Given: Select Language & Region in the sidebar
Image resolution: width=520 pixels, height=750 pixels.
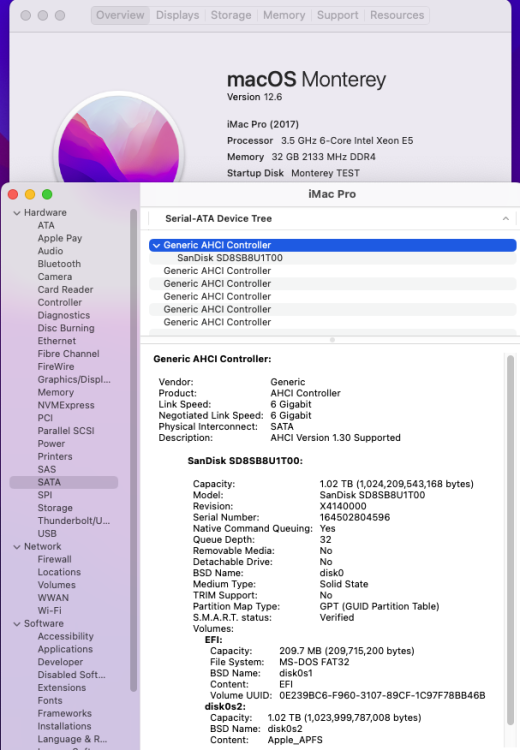Looking at the screenshot, I should tap(72, 739).
